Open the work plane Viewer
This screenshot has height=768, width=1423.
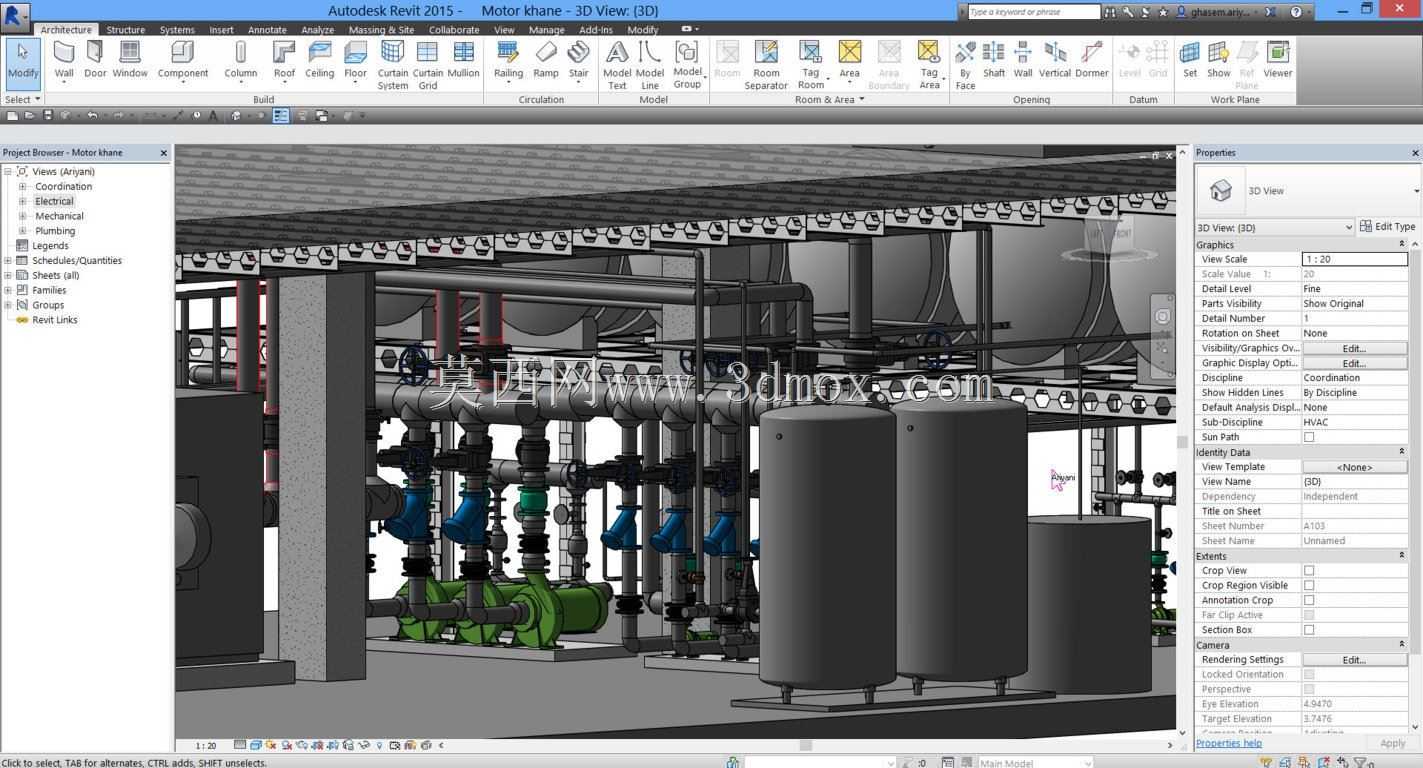point(1278,60)
